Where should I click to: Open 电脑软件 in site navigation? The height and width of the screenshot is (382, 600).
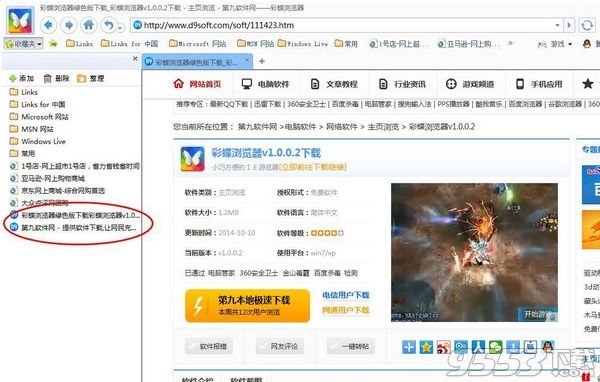coord(265,84)
